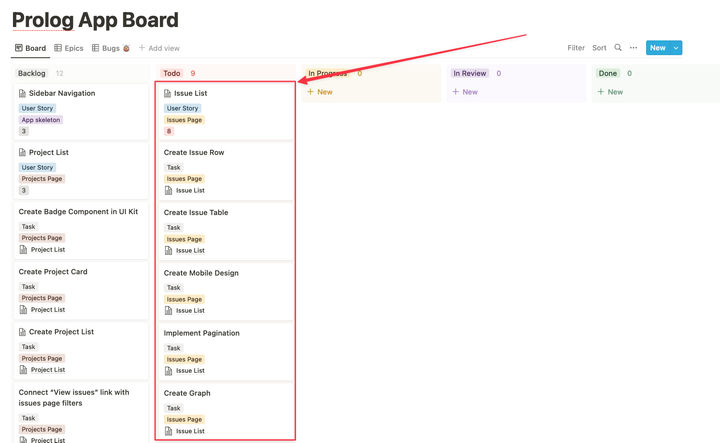This screenshot has width=720, height=443.
Task: Add new card in In Review column
Action: [x=465, y=92]
